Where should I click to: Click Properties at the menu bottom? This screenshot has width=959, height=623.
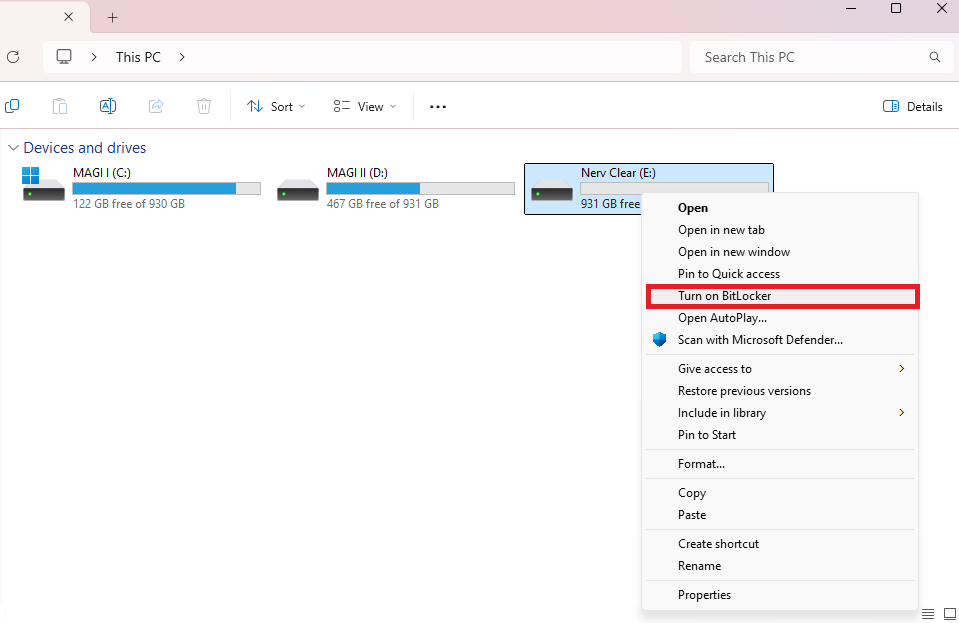(x=704, y=594)
